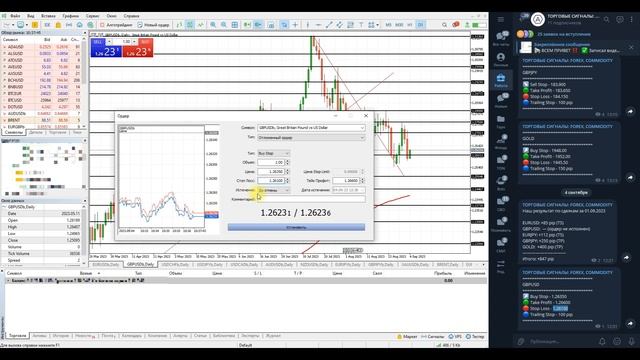The height and width of the screenshot is (360, 640).
Task: Open Telegram channel more options menu
Action: point(631,19)
